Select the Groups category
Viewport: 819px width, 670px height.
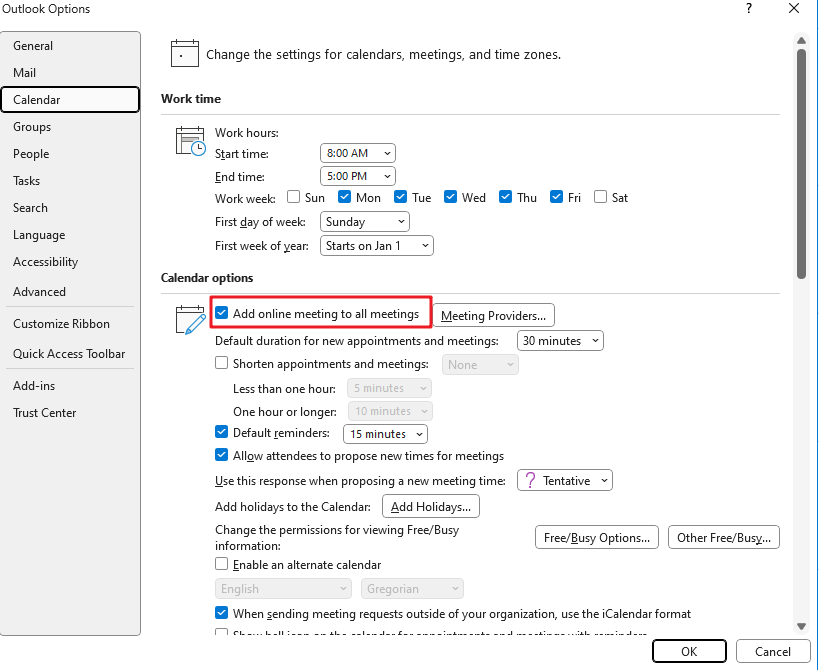tap(70, 127)
